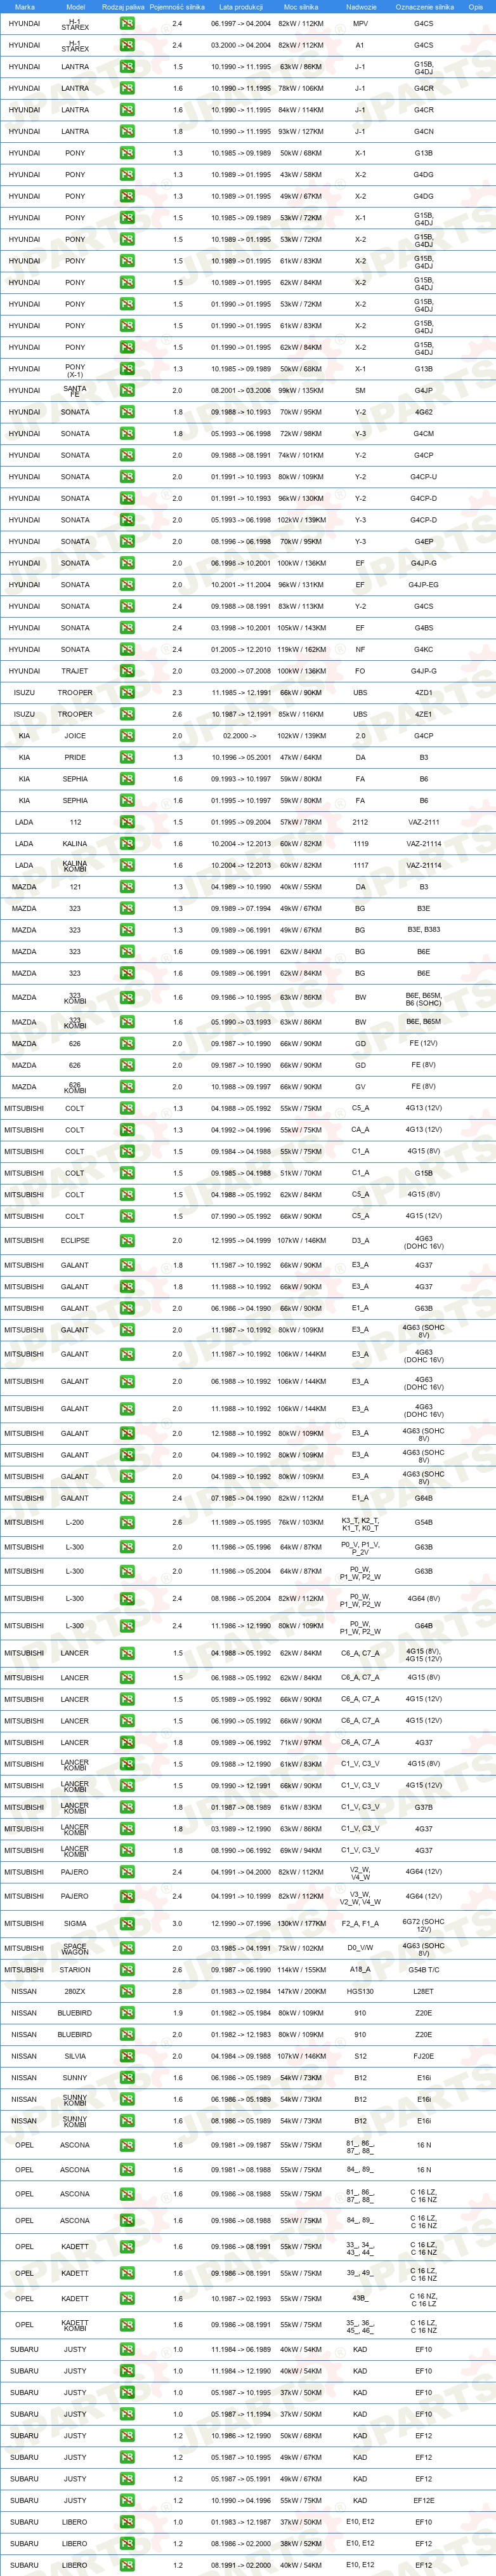Click fuel icon in Hyundai Lantra G4CN row
Screen dimensions: 496x2576
(127, 131)
